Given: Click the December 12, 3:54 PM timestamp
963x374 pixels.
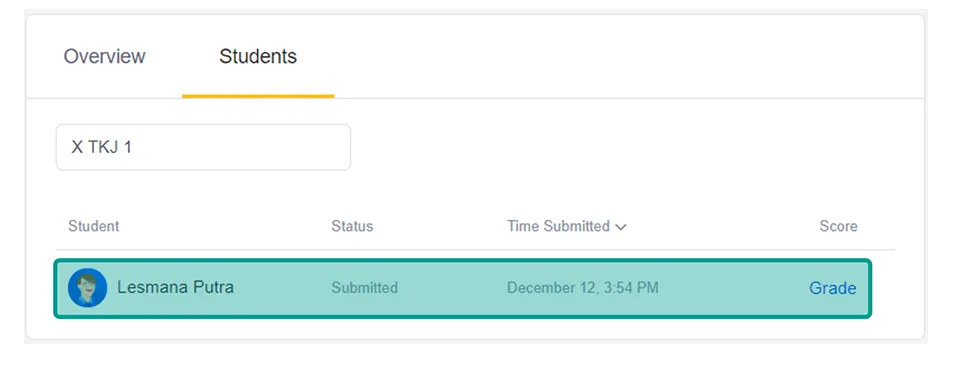Looking at the screenshot, I should [x=583, y=287].
